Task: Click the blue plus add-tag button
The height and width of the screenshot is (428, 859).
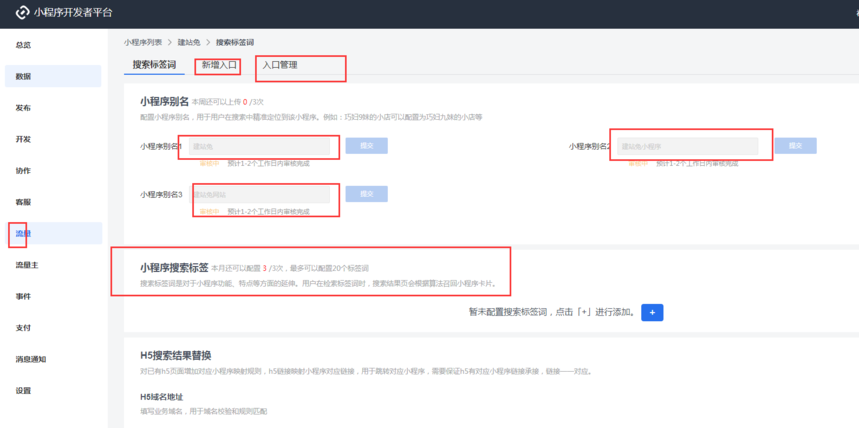Action: pyautogui.click(x=652, y=312)
